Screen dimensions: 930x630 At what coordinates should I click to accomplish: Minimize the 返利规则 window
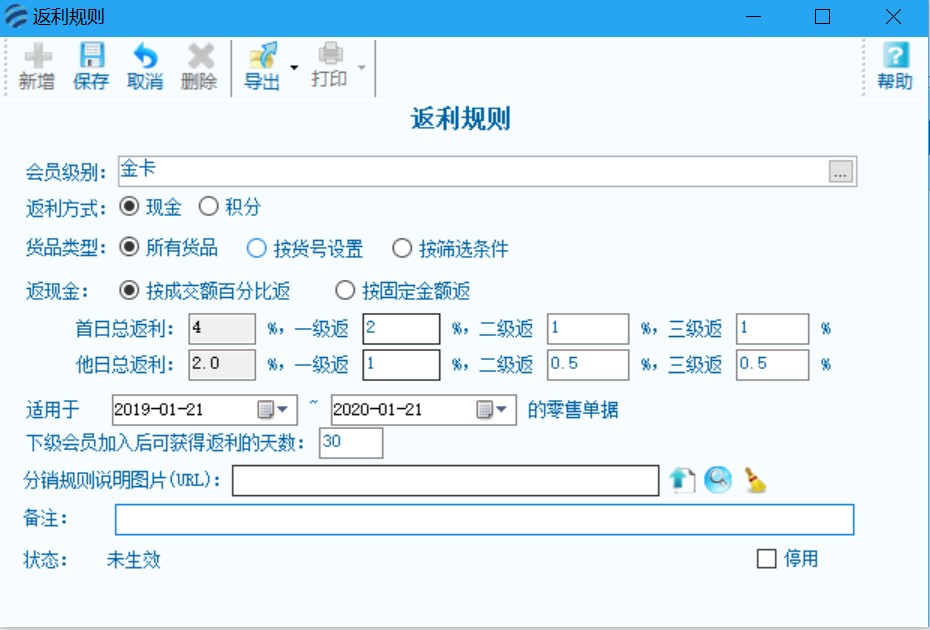tap(753, 17)
